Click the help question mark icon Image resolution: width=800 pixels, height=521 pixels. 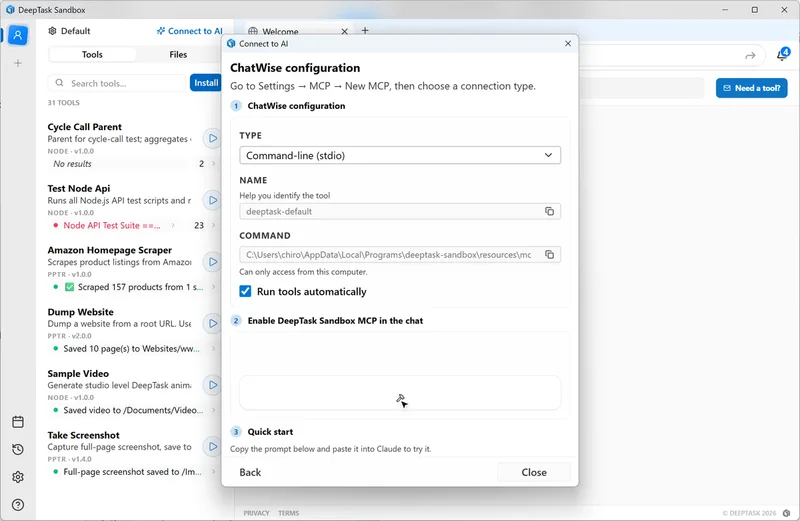coord(18,505)
